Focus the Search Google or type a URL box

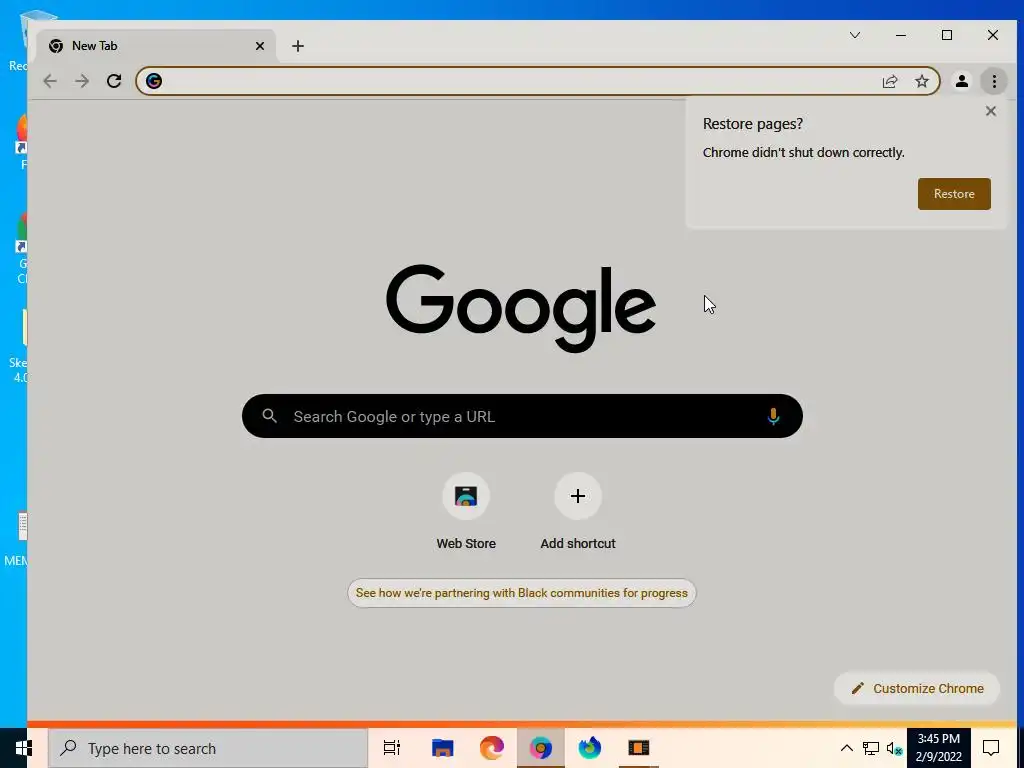[x=522, y=416]
